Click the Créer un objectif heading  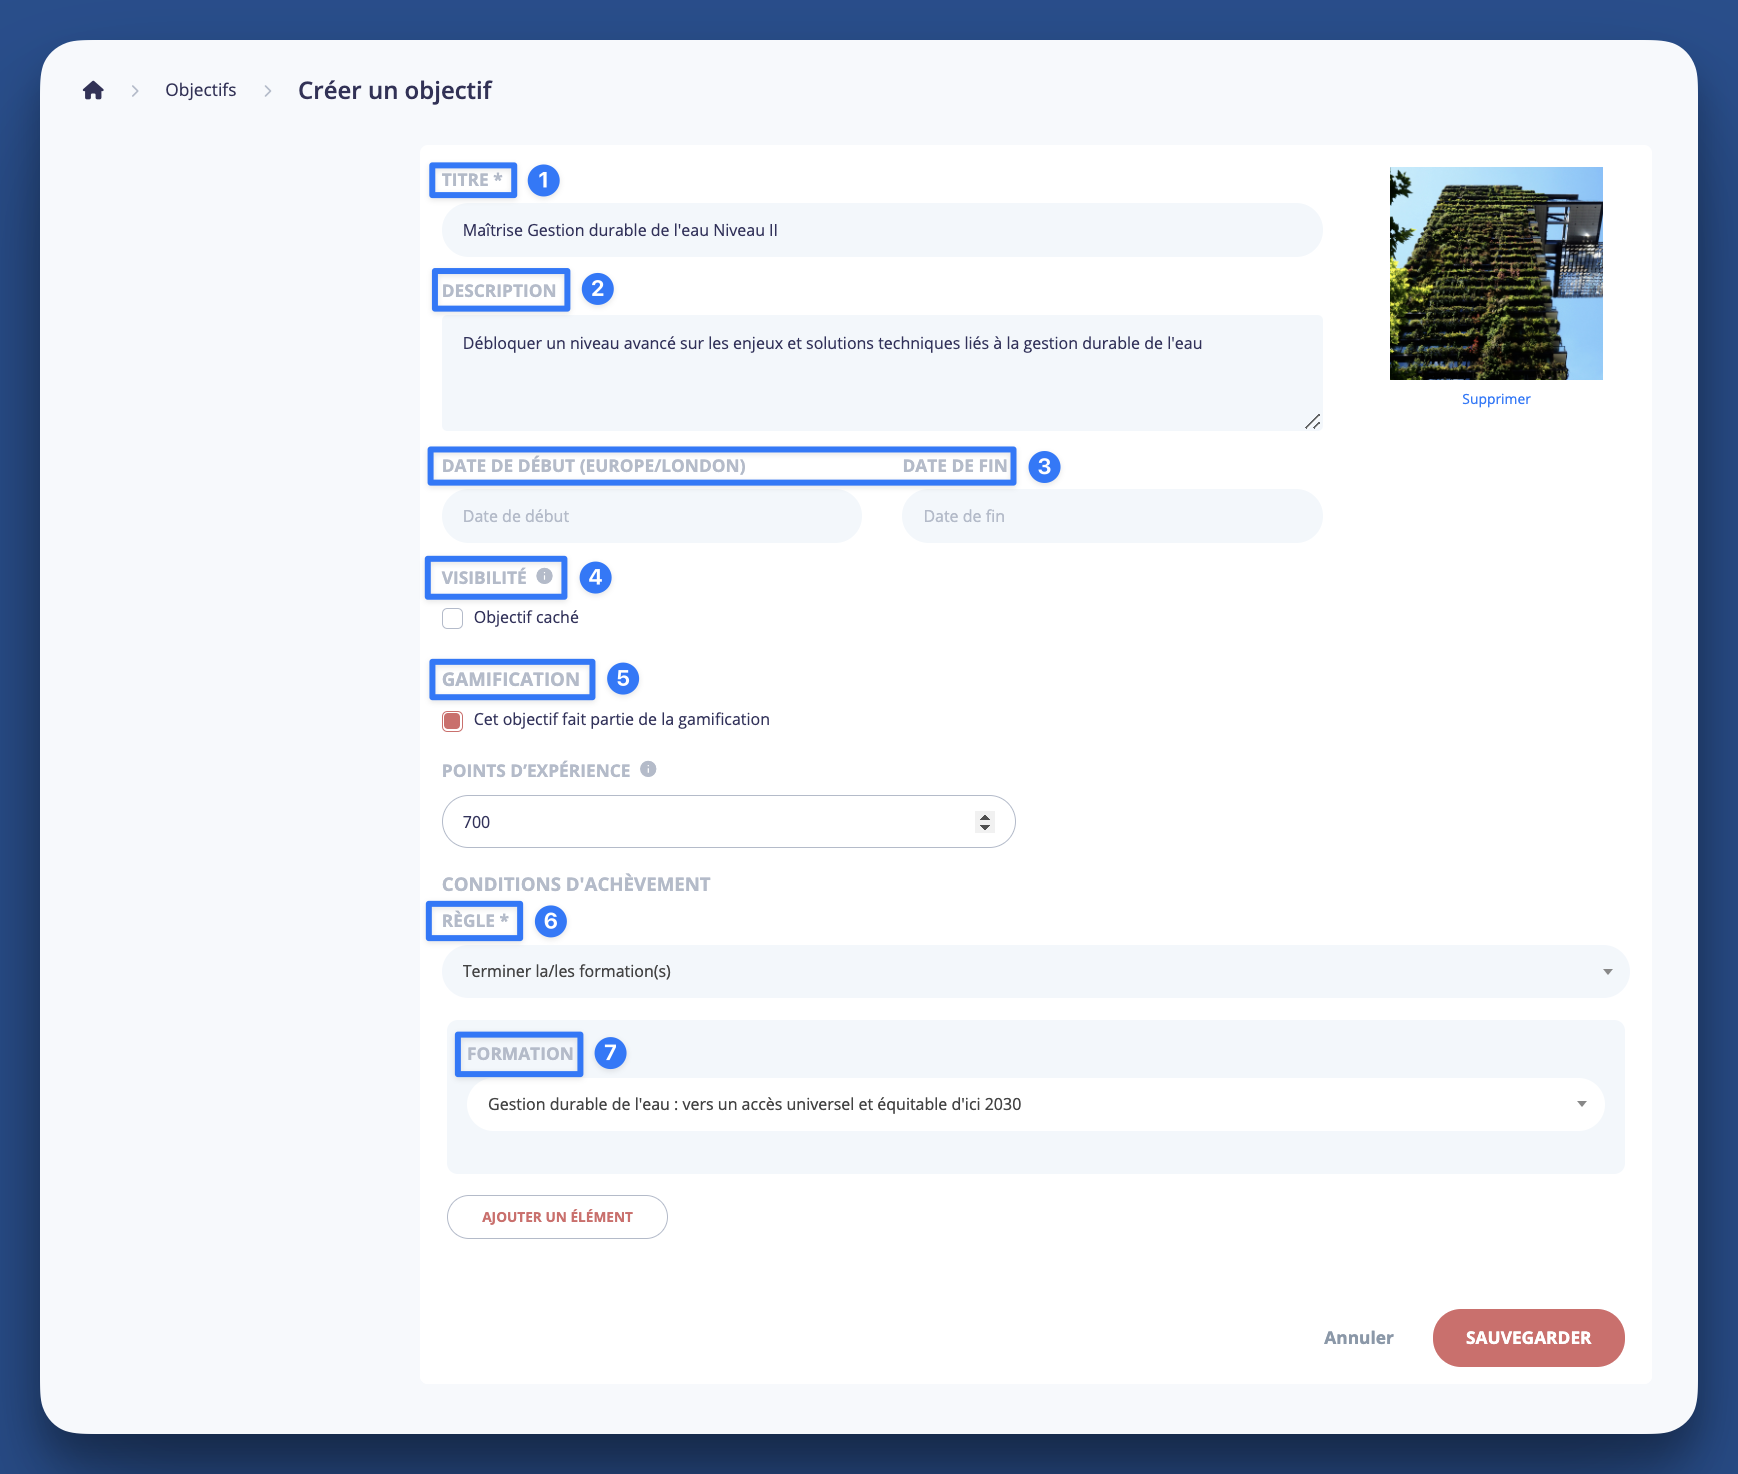click(x=395, y=91)
